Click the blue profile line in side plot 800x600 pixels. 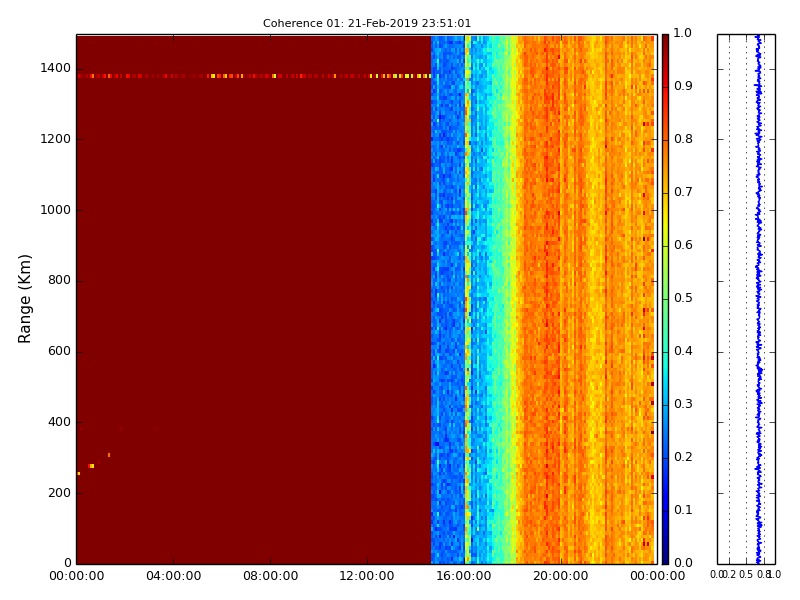pos(759,299)
